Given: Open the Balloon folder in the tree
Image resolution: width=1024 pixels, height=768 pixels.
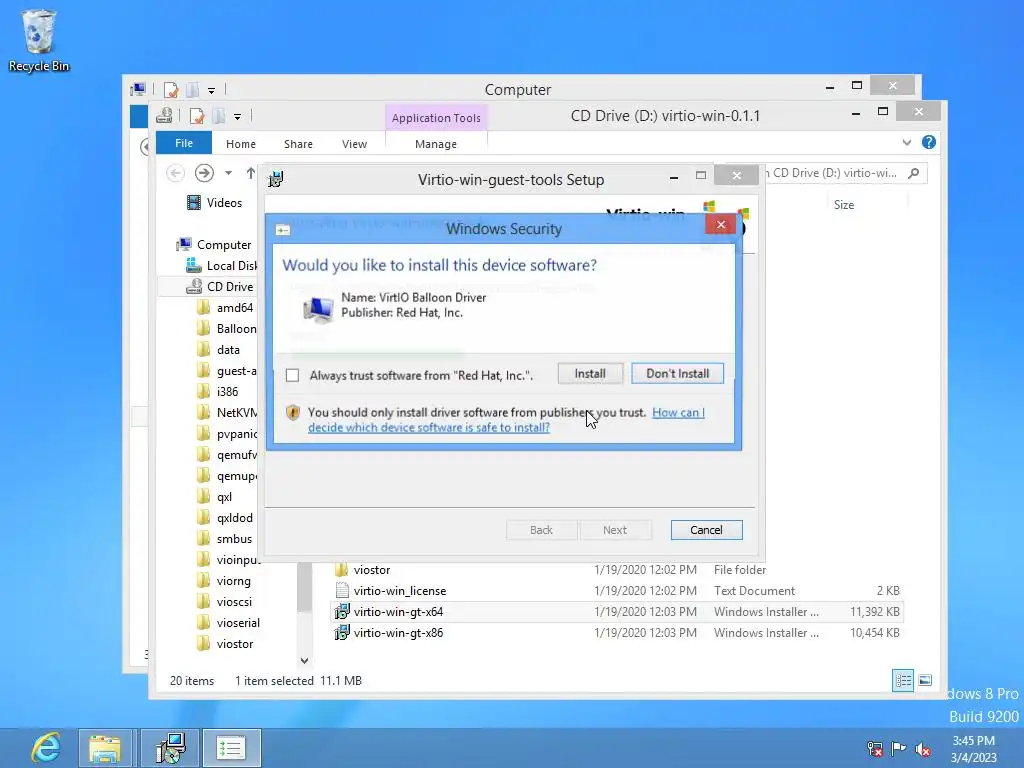Looking at the screenshot, I should (x=227, y=328).
